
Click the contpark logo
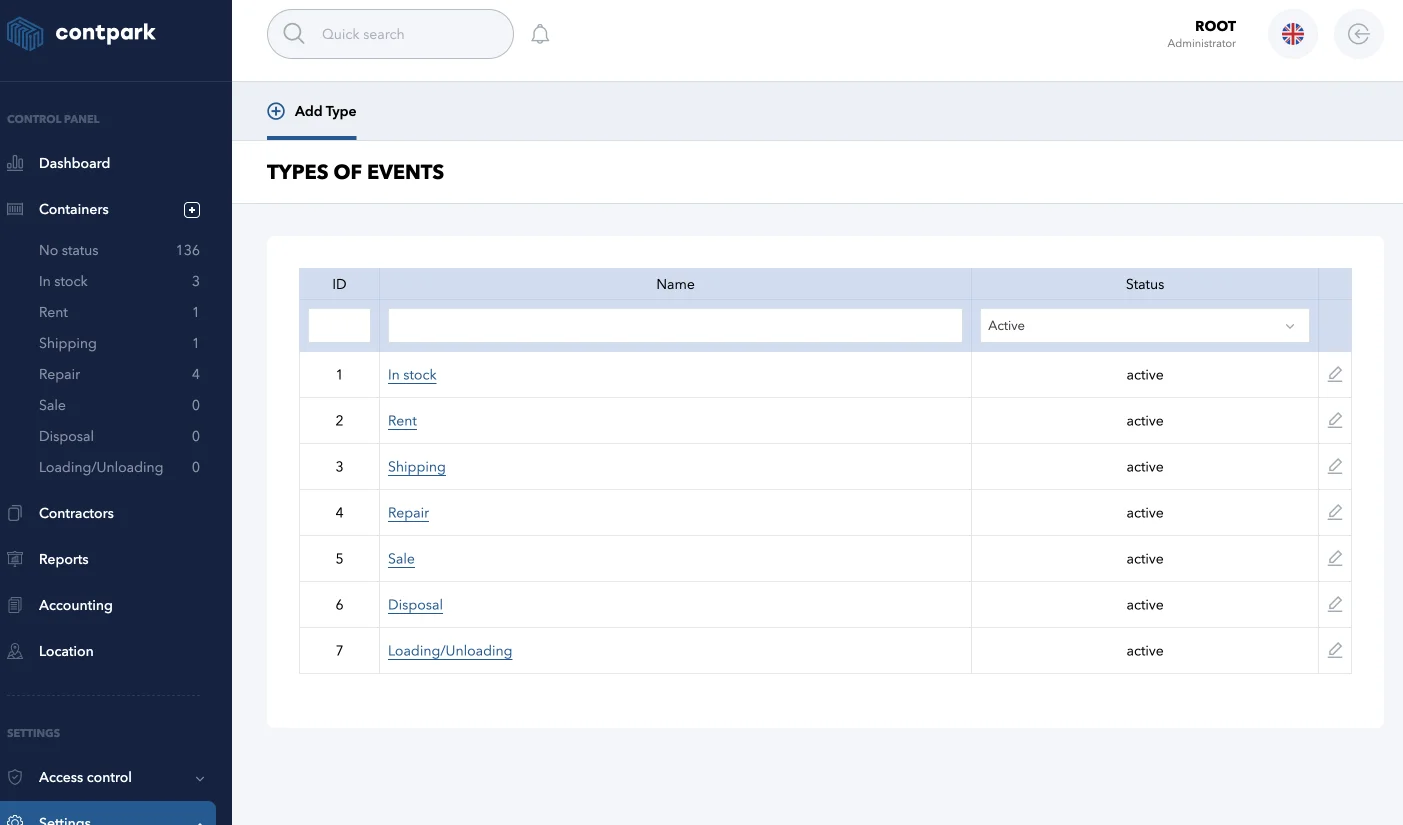point(82,34)
